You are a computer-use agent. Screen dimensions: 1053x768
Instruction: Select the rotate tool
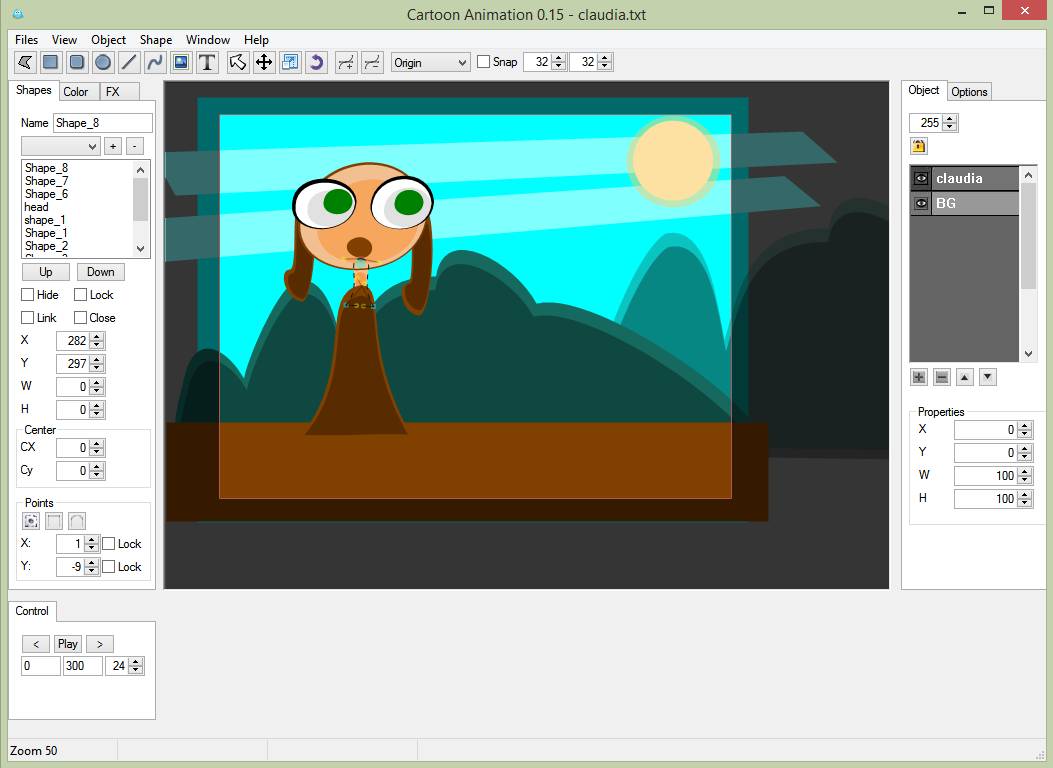[x=316, y=62]
